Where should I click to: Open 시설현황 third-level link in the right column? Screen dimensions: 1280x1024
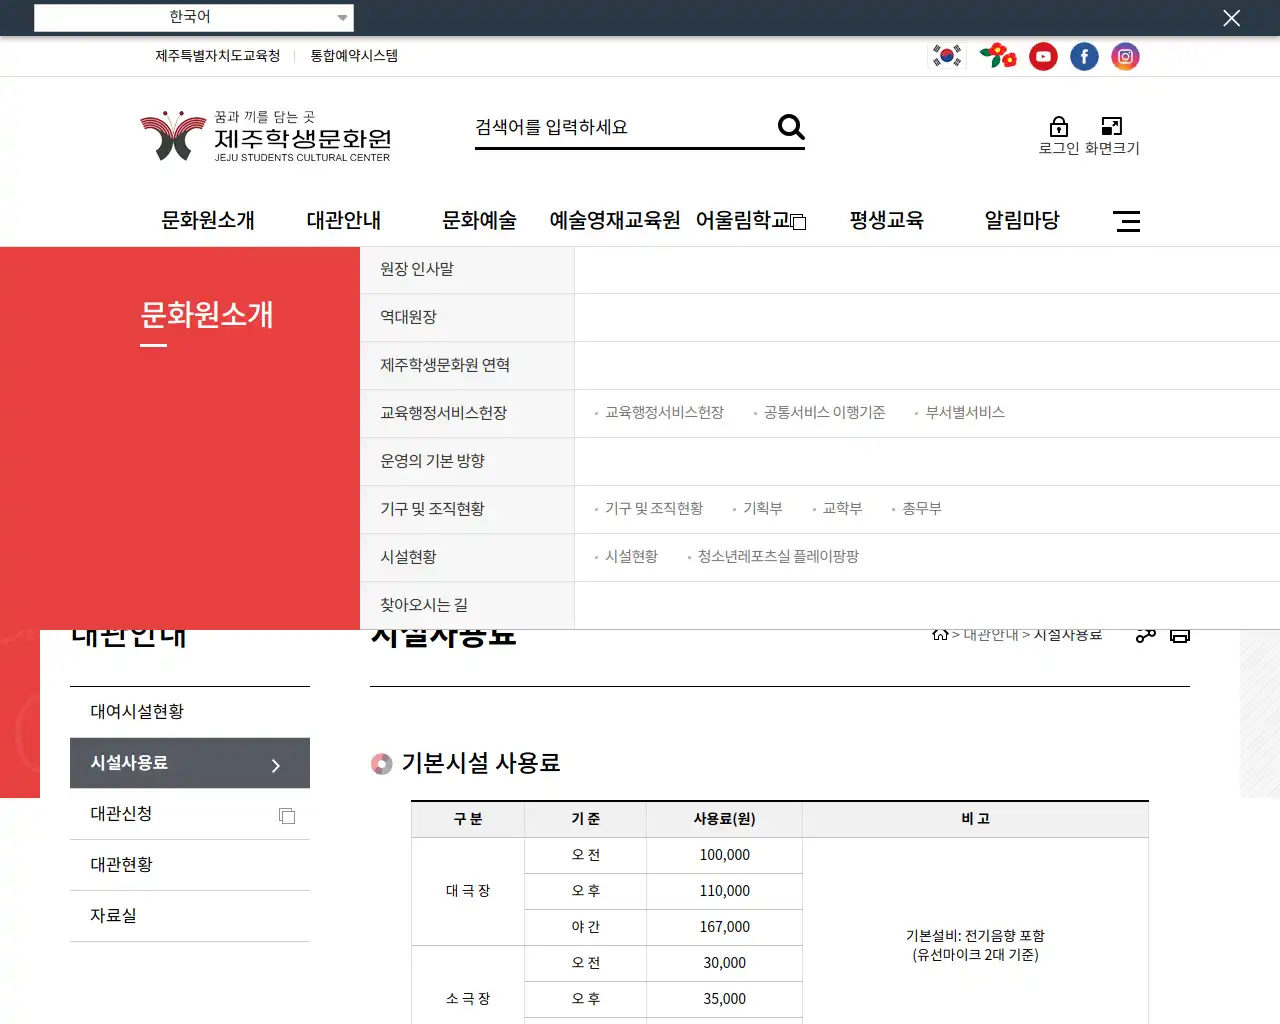(631, 557)
